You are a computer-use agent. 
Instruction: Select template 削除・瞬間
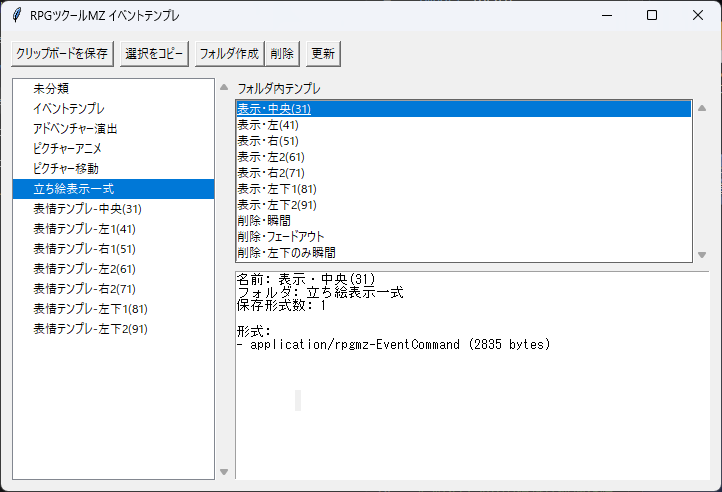[x=464, y=221]
